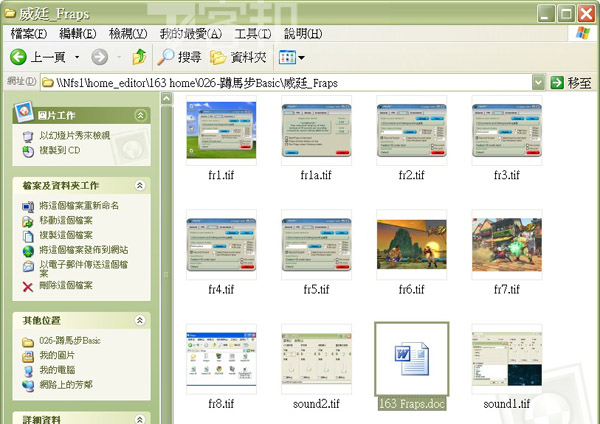Open the 工具(T) menu

click(253, 34)
